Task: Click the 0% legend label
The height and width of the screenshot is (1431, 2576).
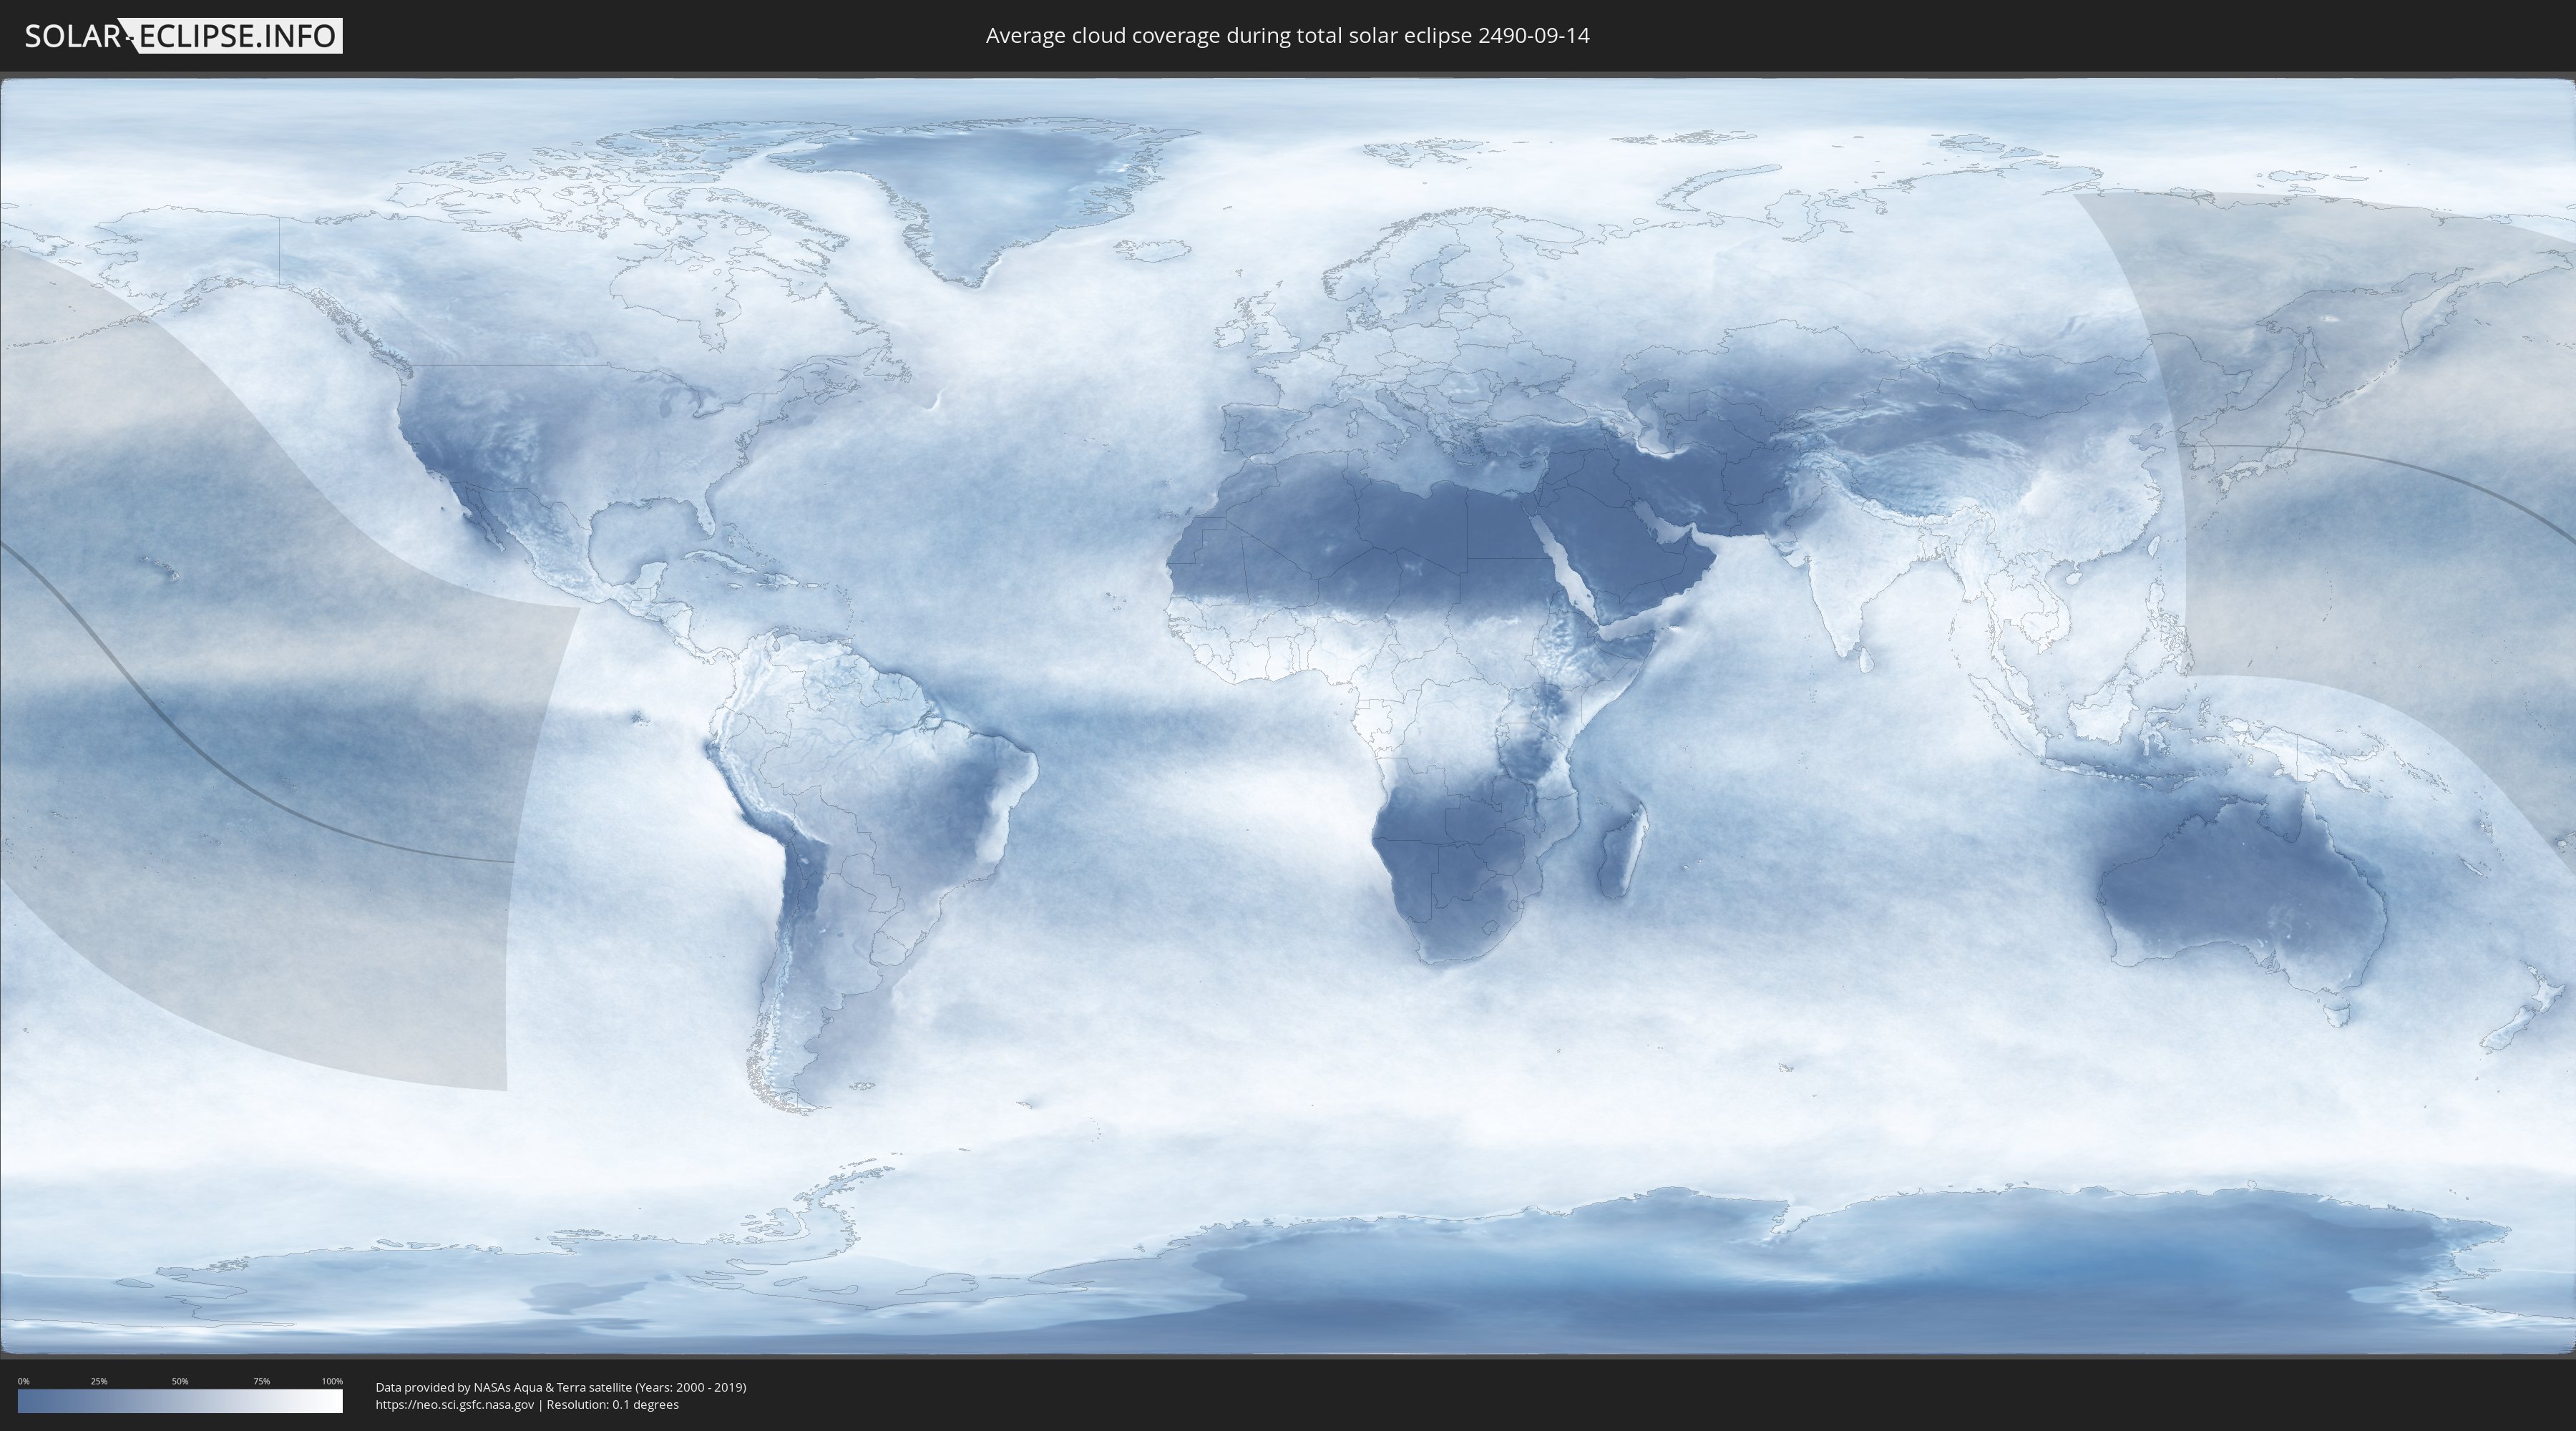Action: 23,1381
